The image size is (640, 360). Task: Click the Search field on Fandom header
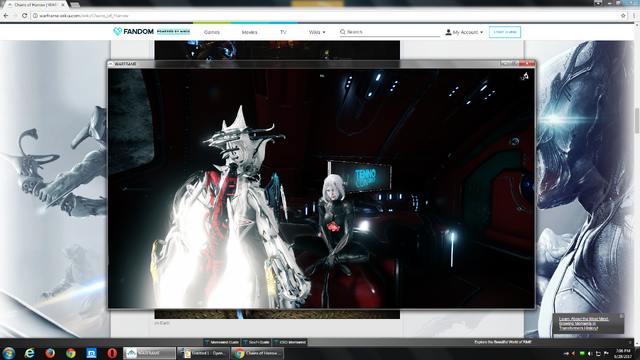(x=390, y=32)
